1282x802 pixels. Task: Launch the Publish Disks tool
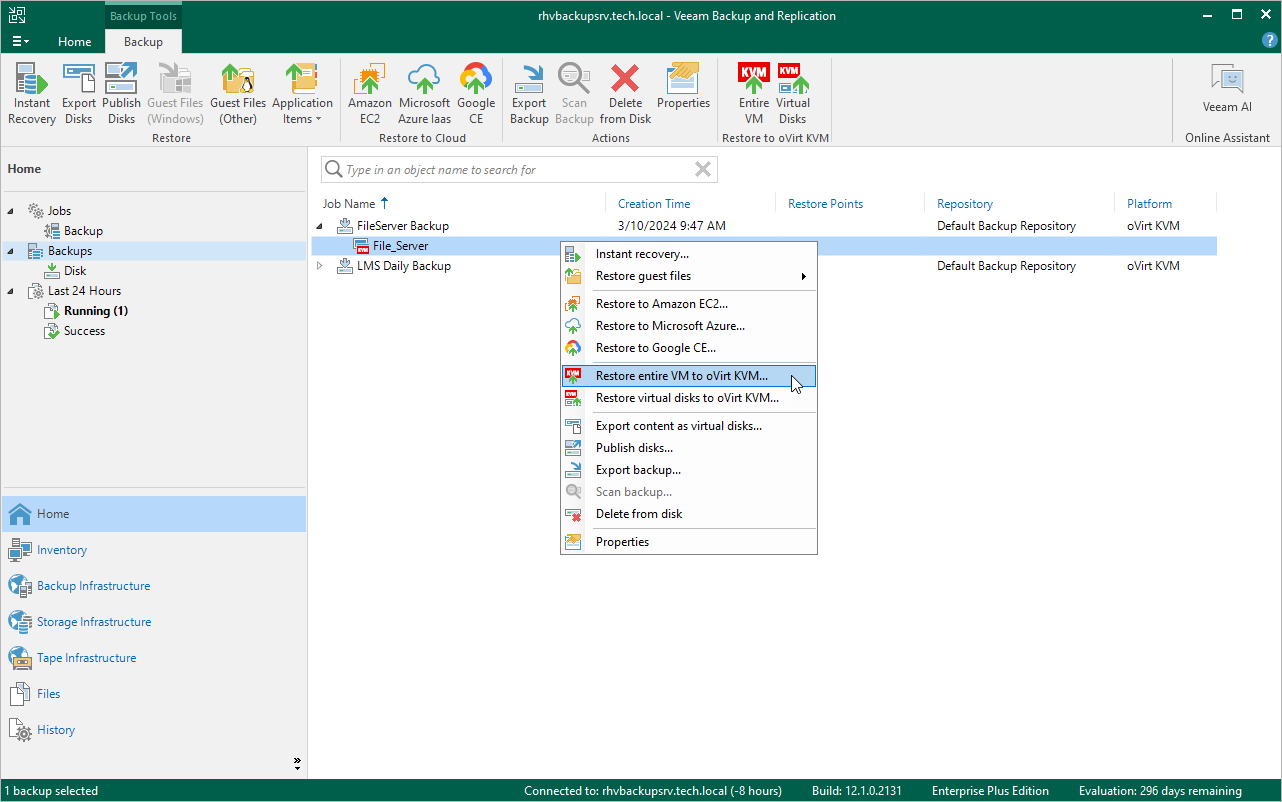tap(121, 93)
